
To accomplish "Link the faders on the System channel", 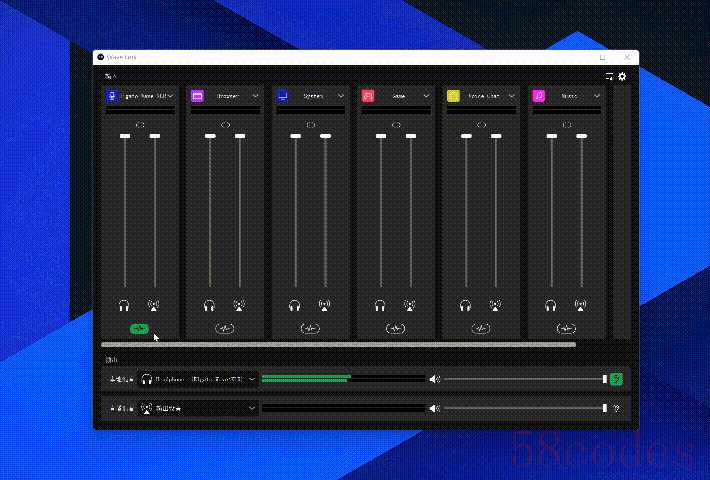I will [311, 125].
